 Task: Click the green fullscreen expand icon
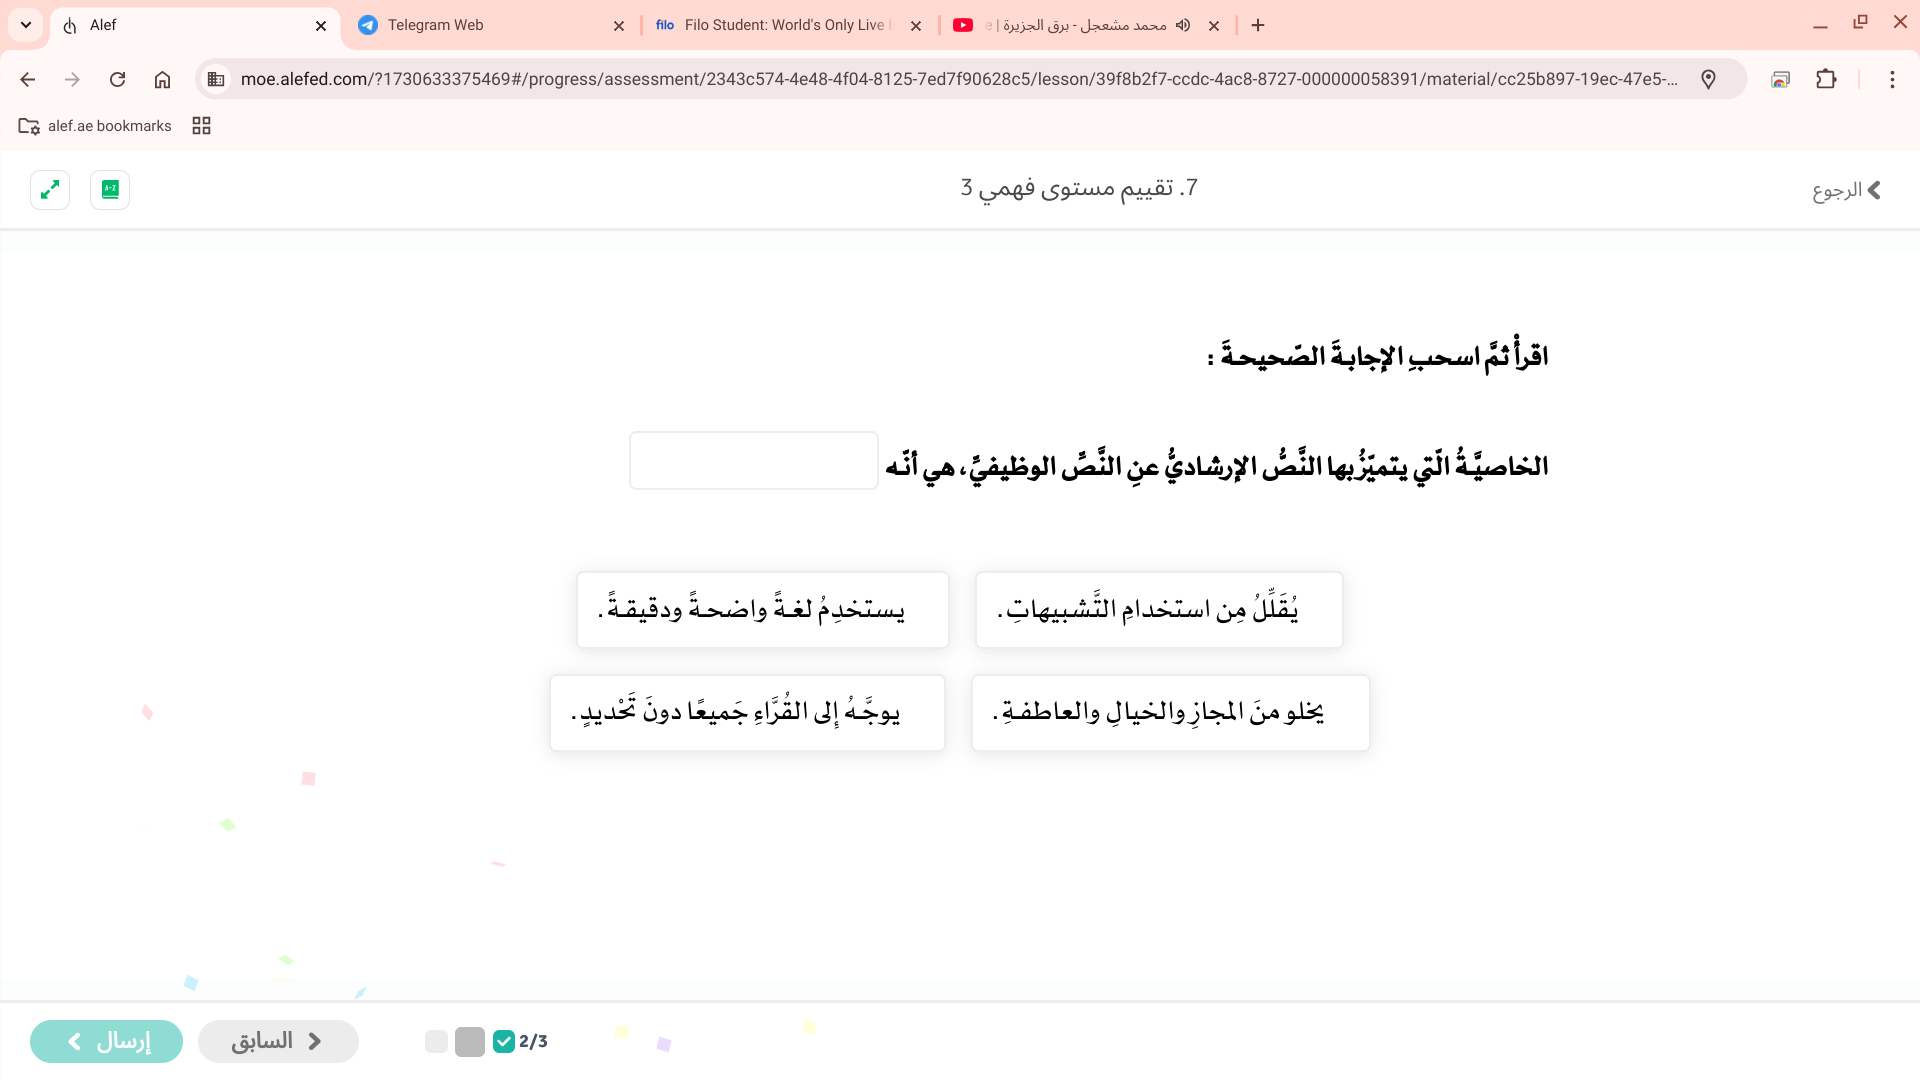click(x=50, y=190)
